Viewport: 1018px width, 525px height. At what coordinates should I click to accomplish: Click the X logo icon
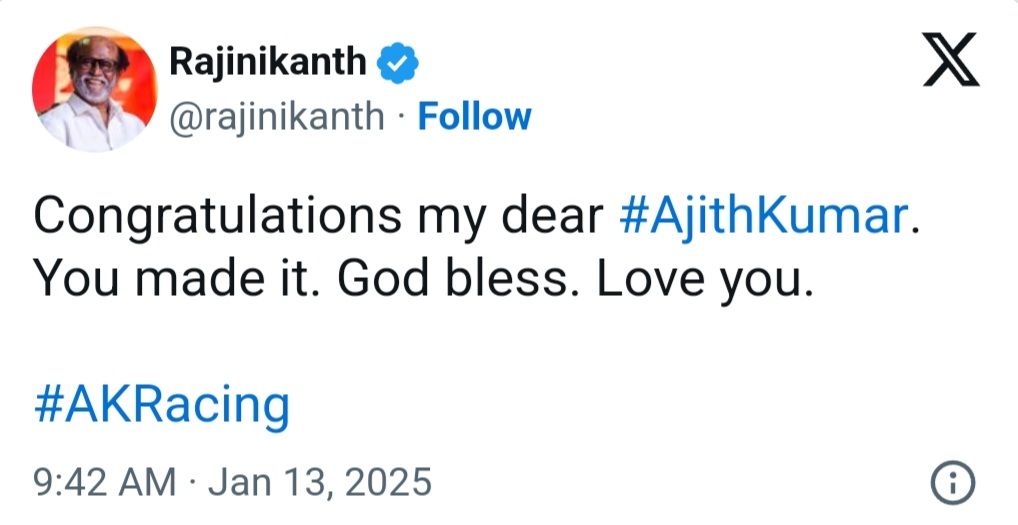point(950,64)
